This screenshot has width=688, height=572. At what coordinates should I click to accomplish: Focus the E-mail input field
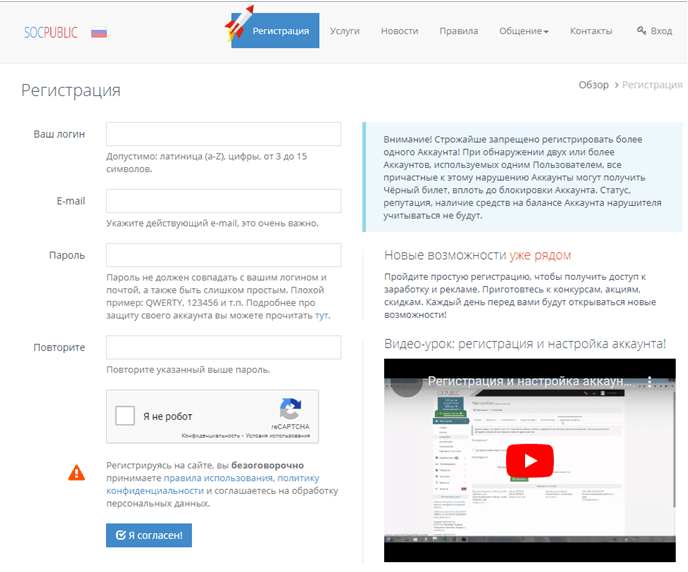[x=223, y=201]
